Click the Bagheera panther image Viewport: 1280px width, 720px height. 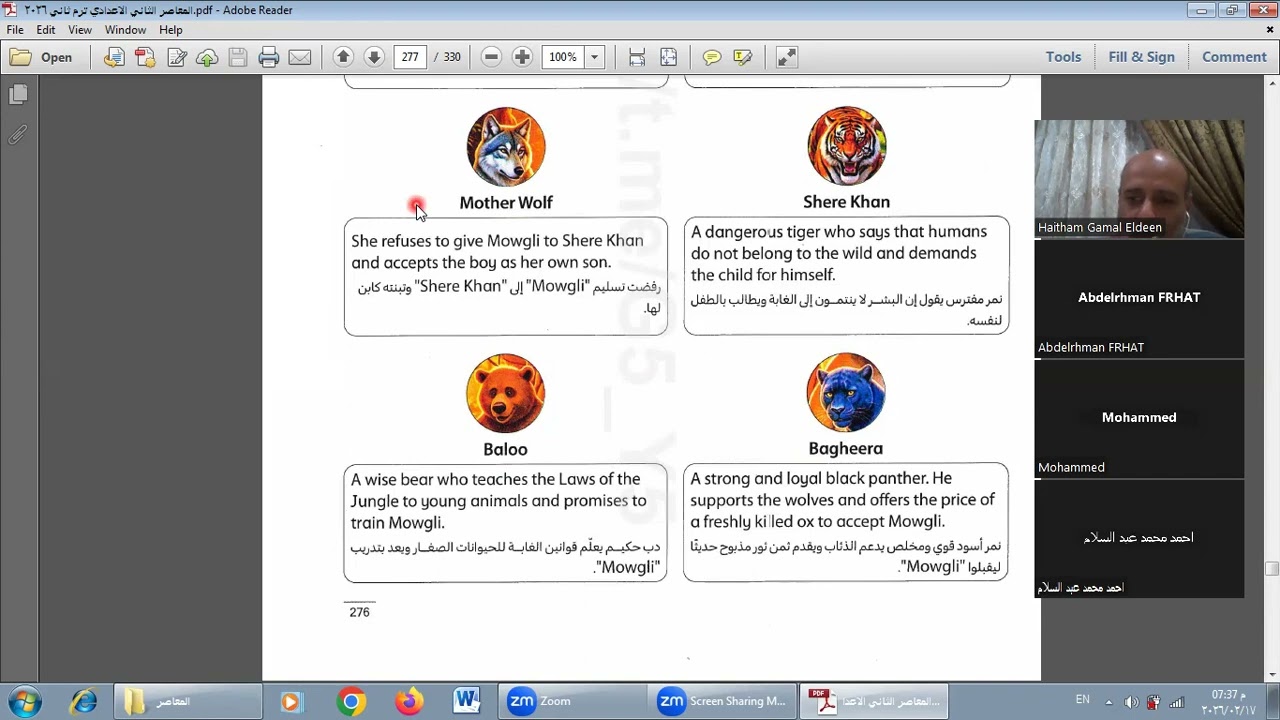point(846,392)
